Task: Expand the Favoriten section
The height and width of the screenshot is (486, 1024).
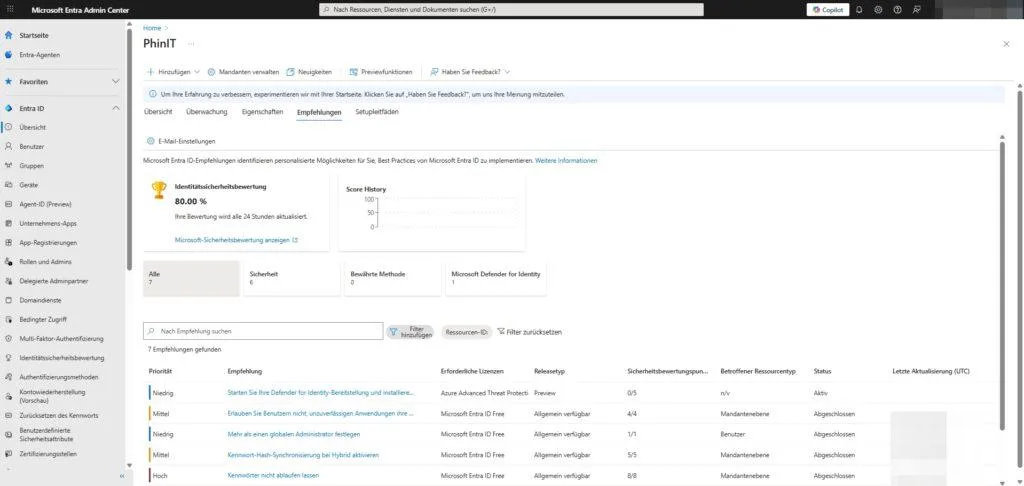Action: pos(115,81)
